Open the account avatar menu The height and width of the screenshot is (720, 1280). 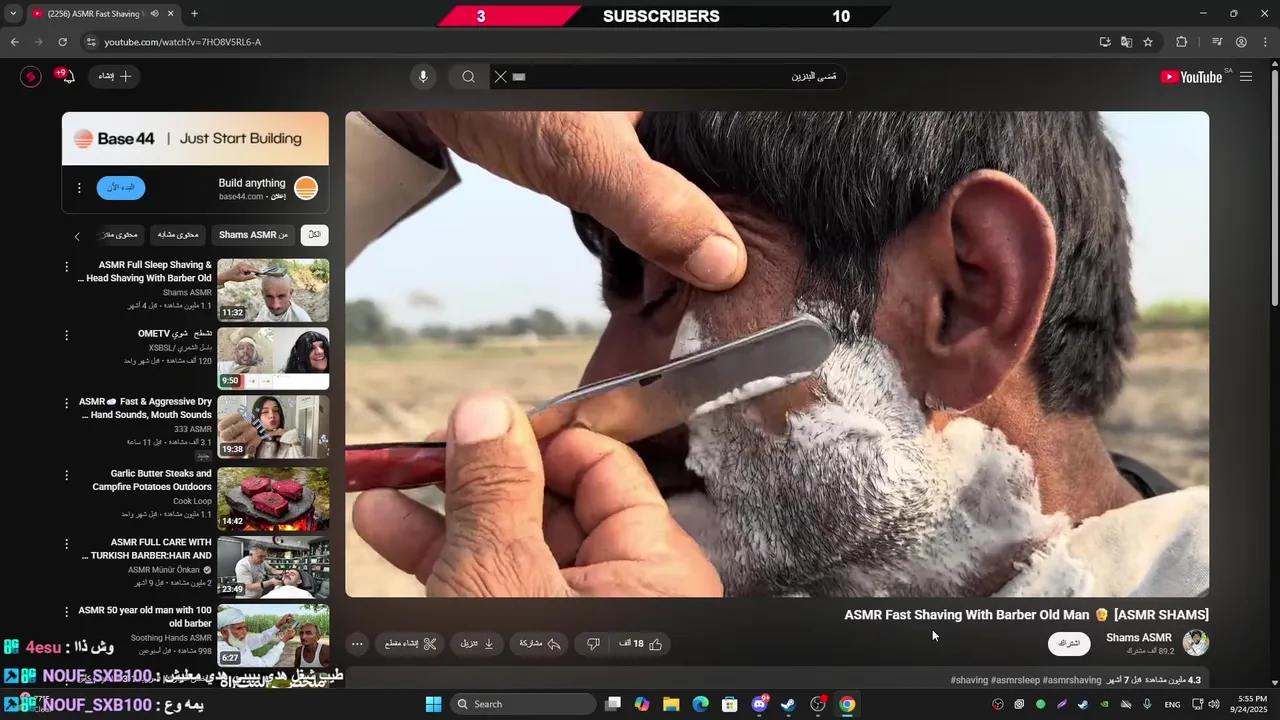pyautogui.click(x=31, y=77)
